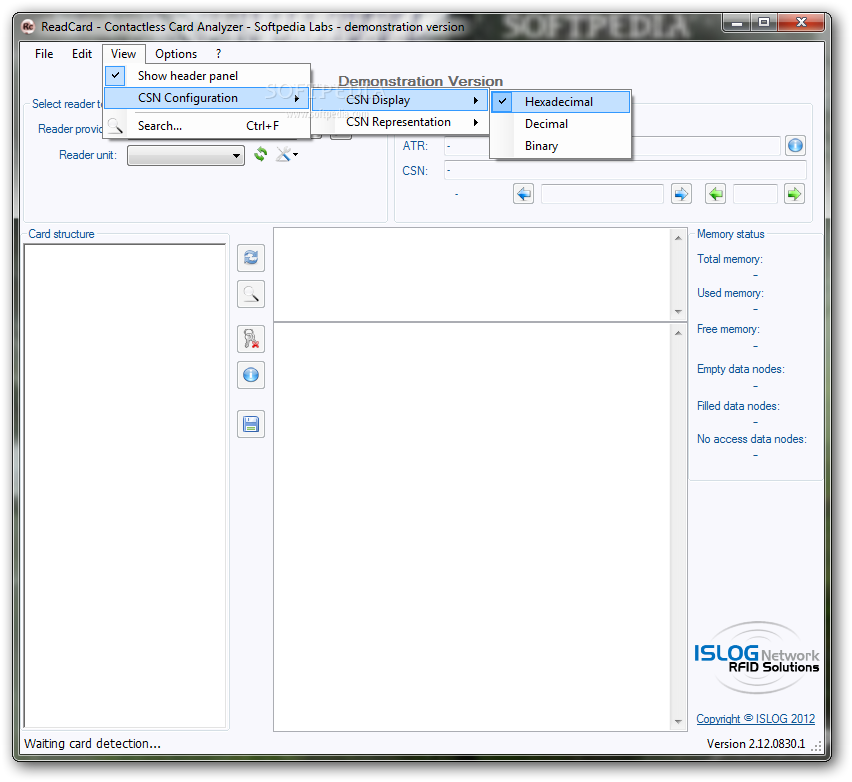Click the 'Waiting card detection...' status text

[92, 743]
